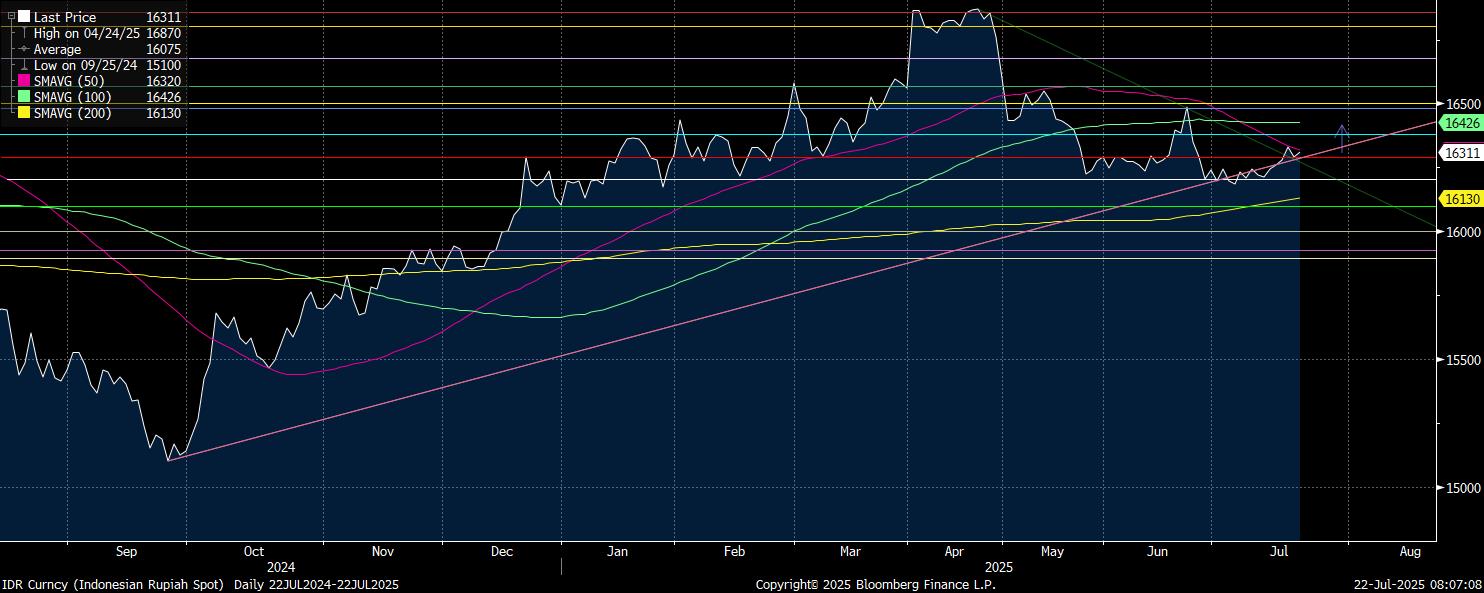
Task: Click the Dec label on date axis
Action: [x=501, y=551]
